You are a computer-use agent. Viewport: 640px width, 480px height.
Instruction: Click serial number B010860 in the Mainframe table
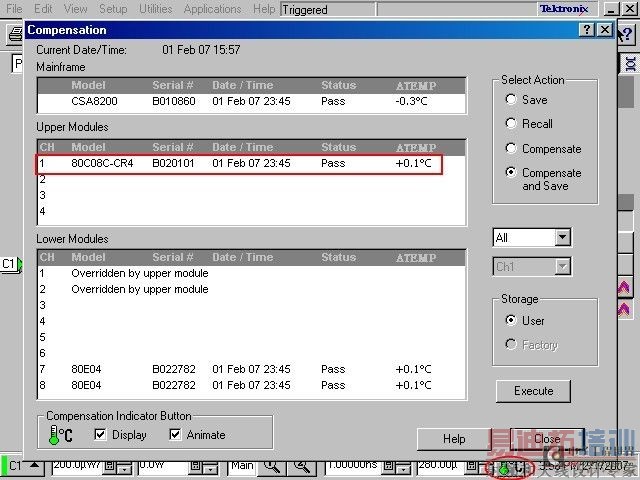tap(173, 101)
